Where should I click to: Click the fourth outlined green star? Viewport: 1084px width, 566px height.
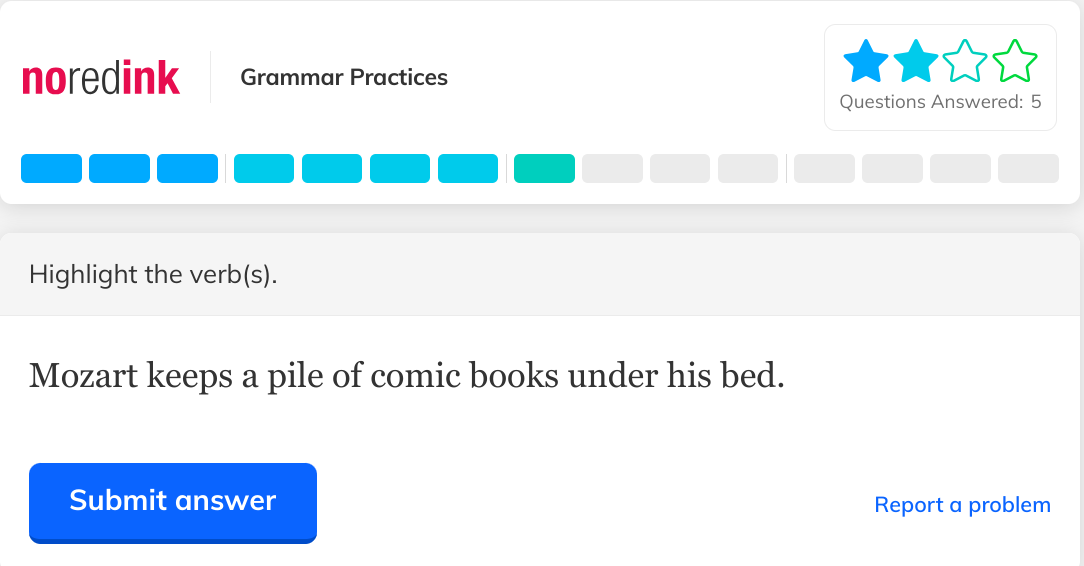pos(1015,62)
